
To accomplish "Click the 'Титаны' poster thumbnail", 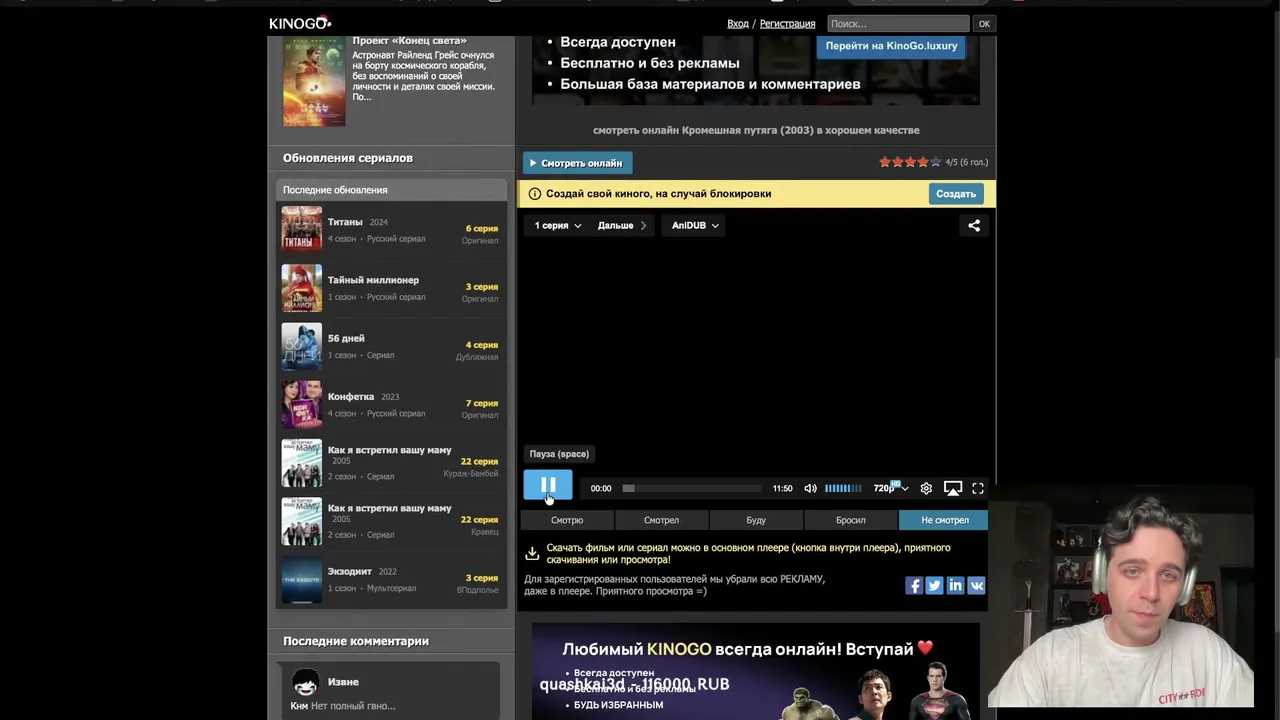I will click(301, 228).
